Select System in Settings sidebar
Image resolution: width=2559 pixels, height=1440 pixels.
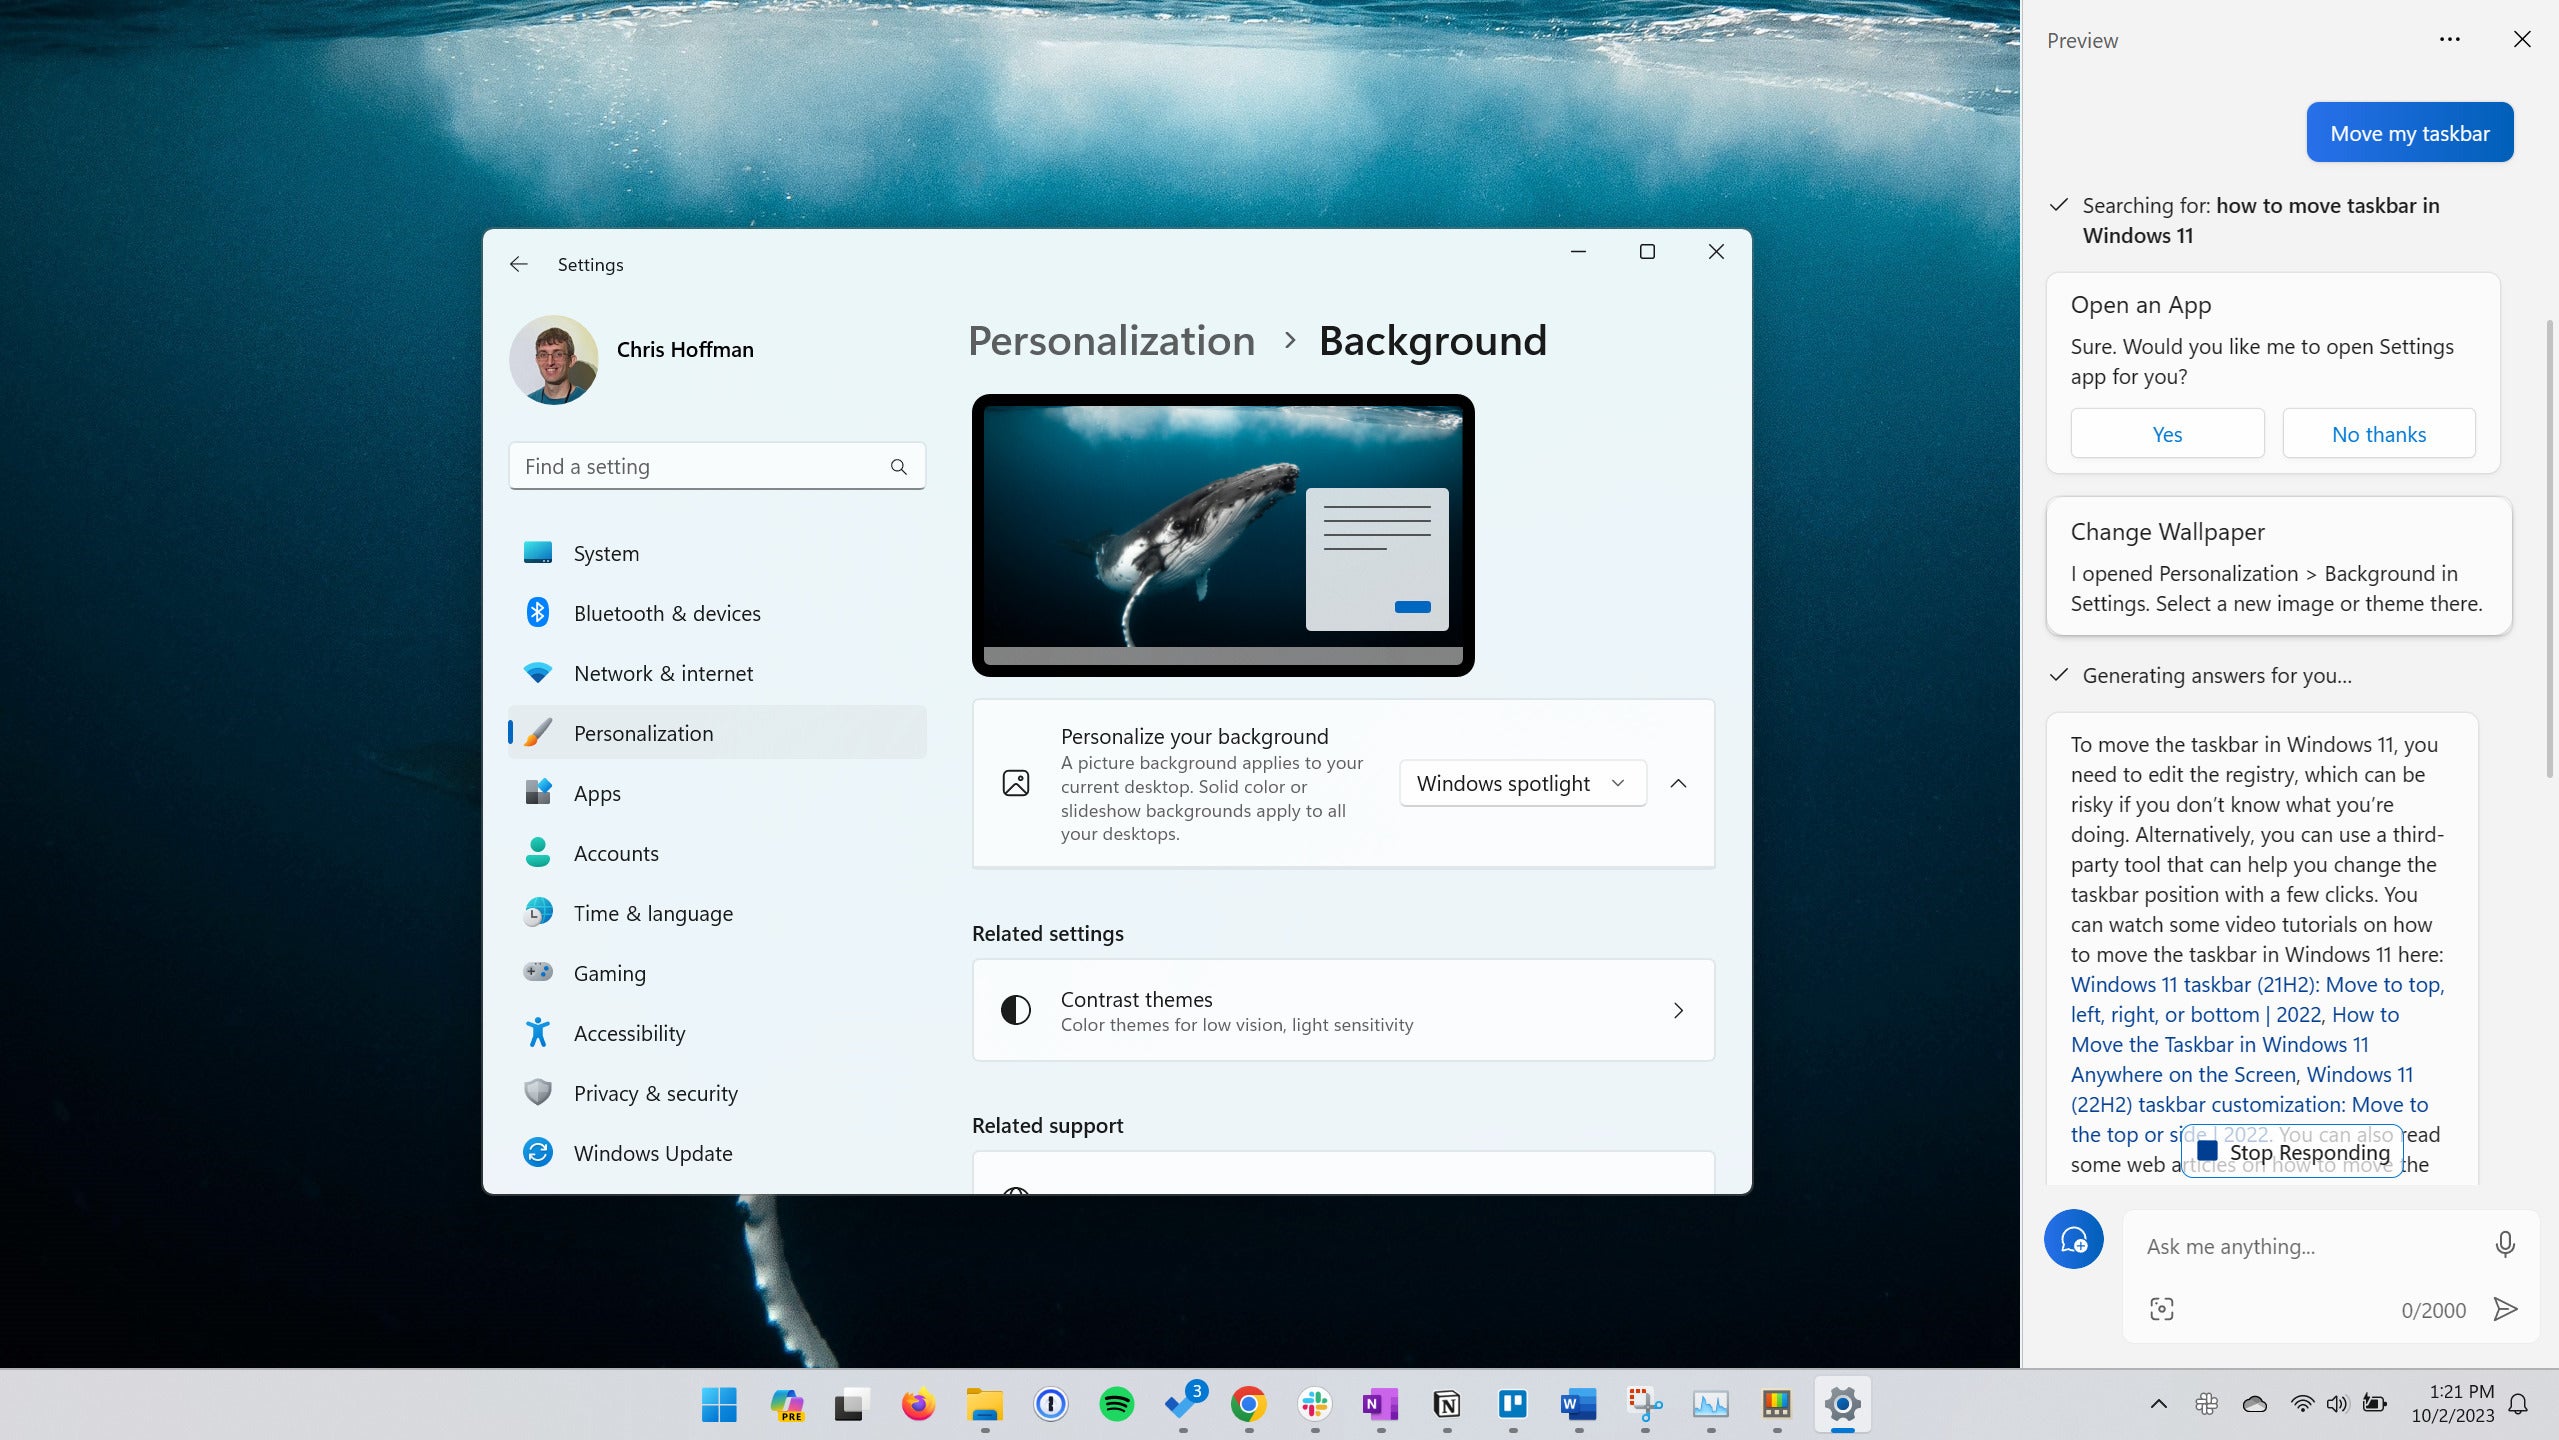point(717,553)
